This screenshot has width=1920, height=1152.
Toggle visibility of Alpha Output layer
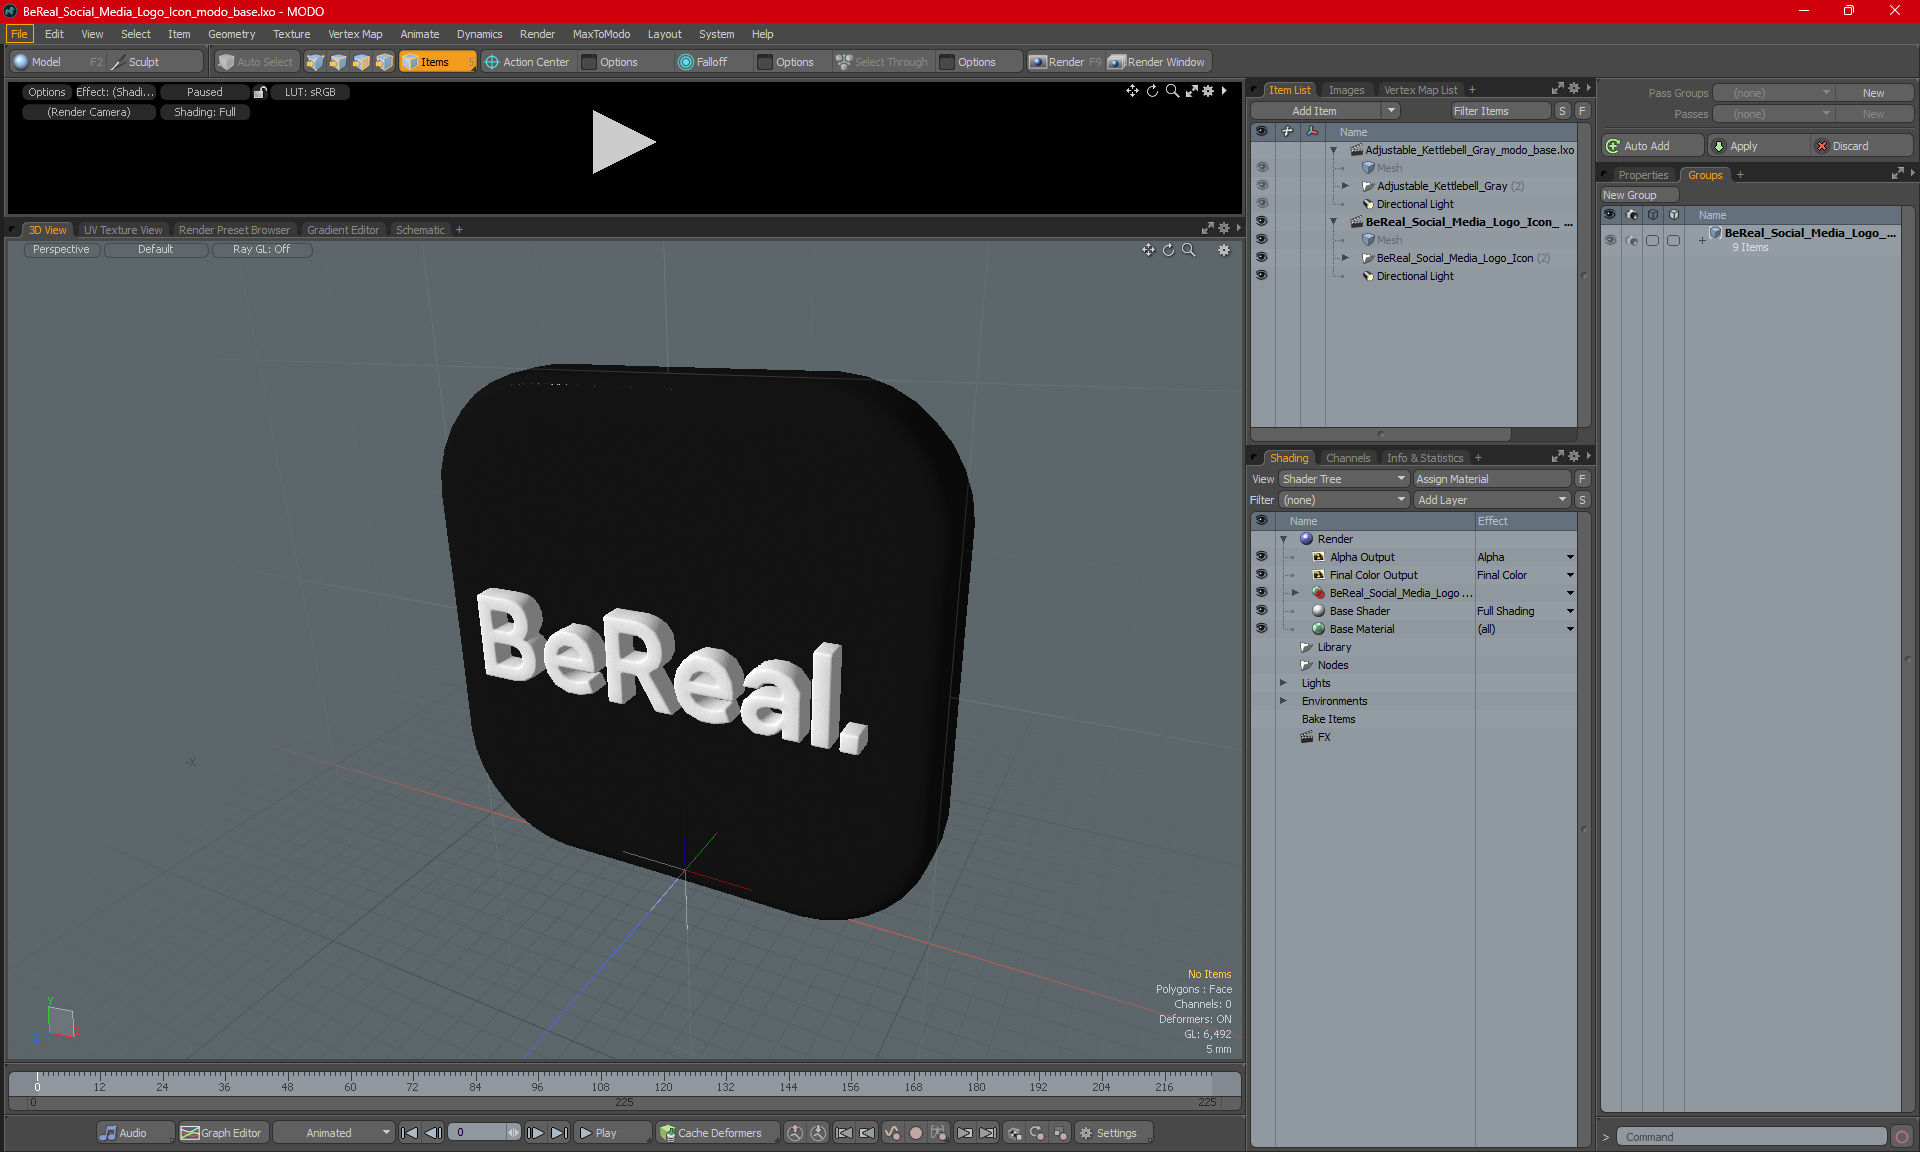(x=1262, y=557)
